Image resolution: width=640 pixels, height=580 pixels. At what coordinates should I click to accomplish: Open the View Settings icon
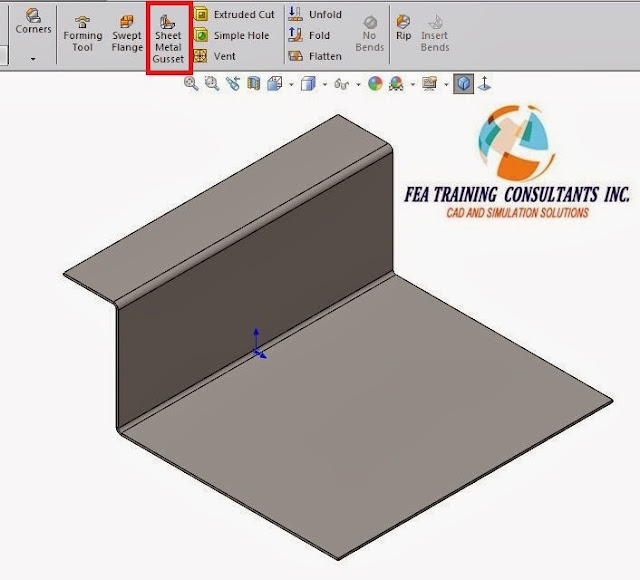(x=429, y=83)
